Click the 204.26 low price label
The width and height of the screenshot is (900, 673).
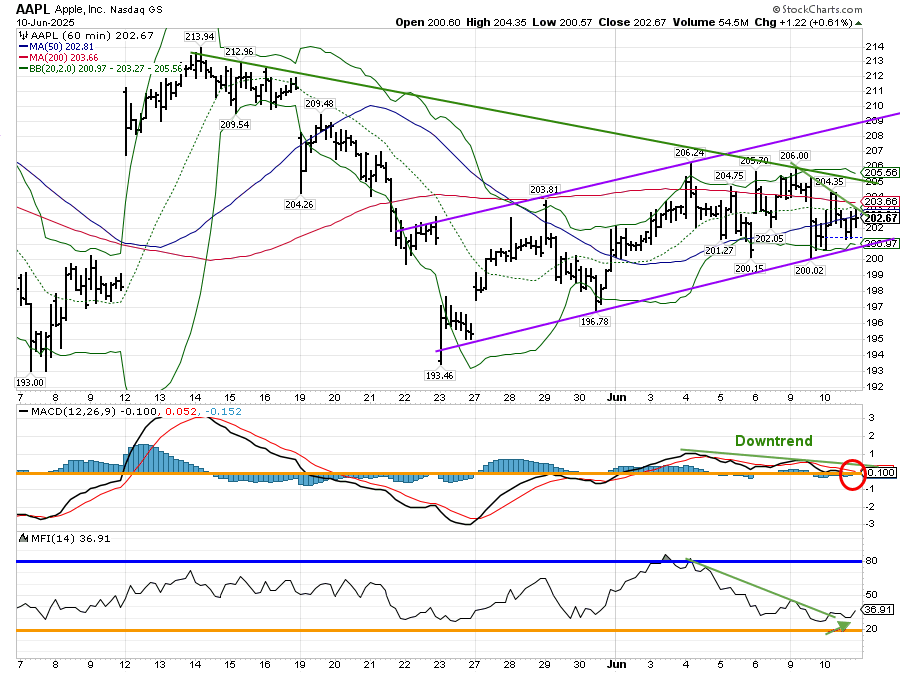(x=299, y=204)
